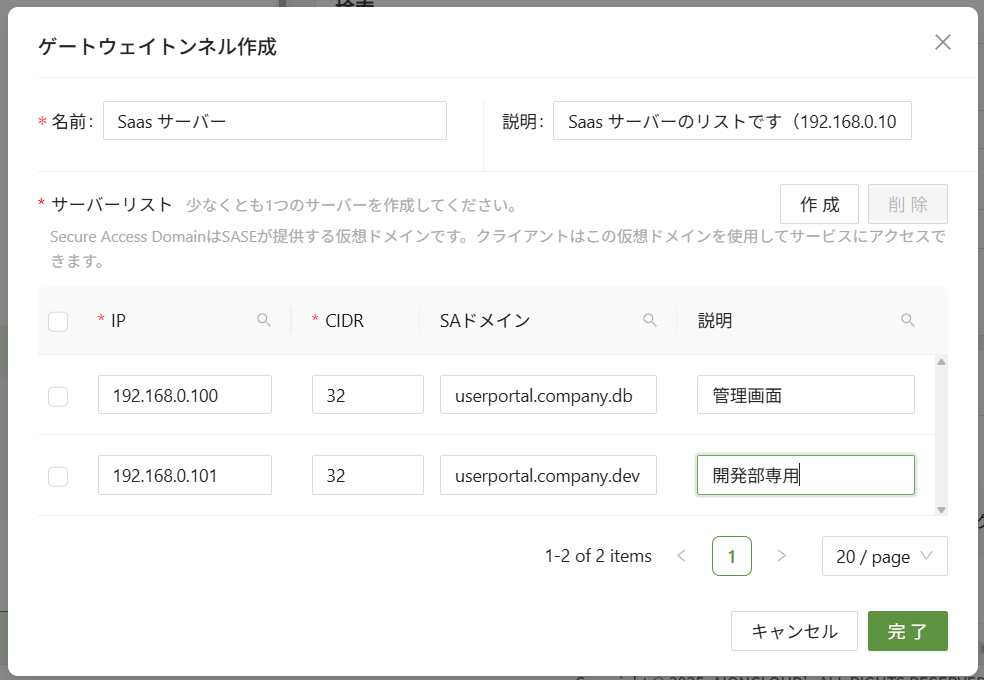This screenshot has width=984, height=680.
Task: Select page 1 in pagination
Action: (x=732, y=556)
